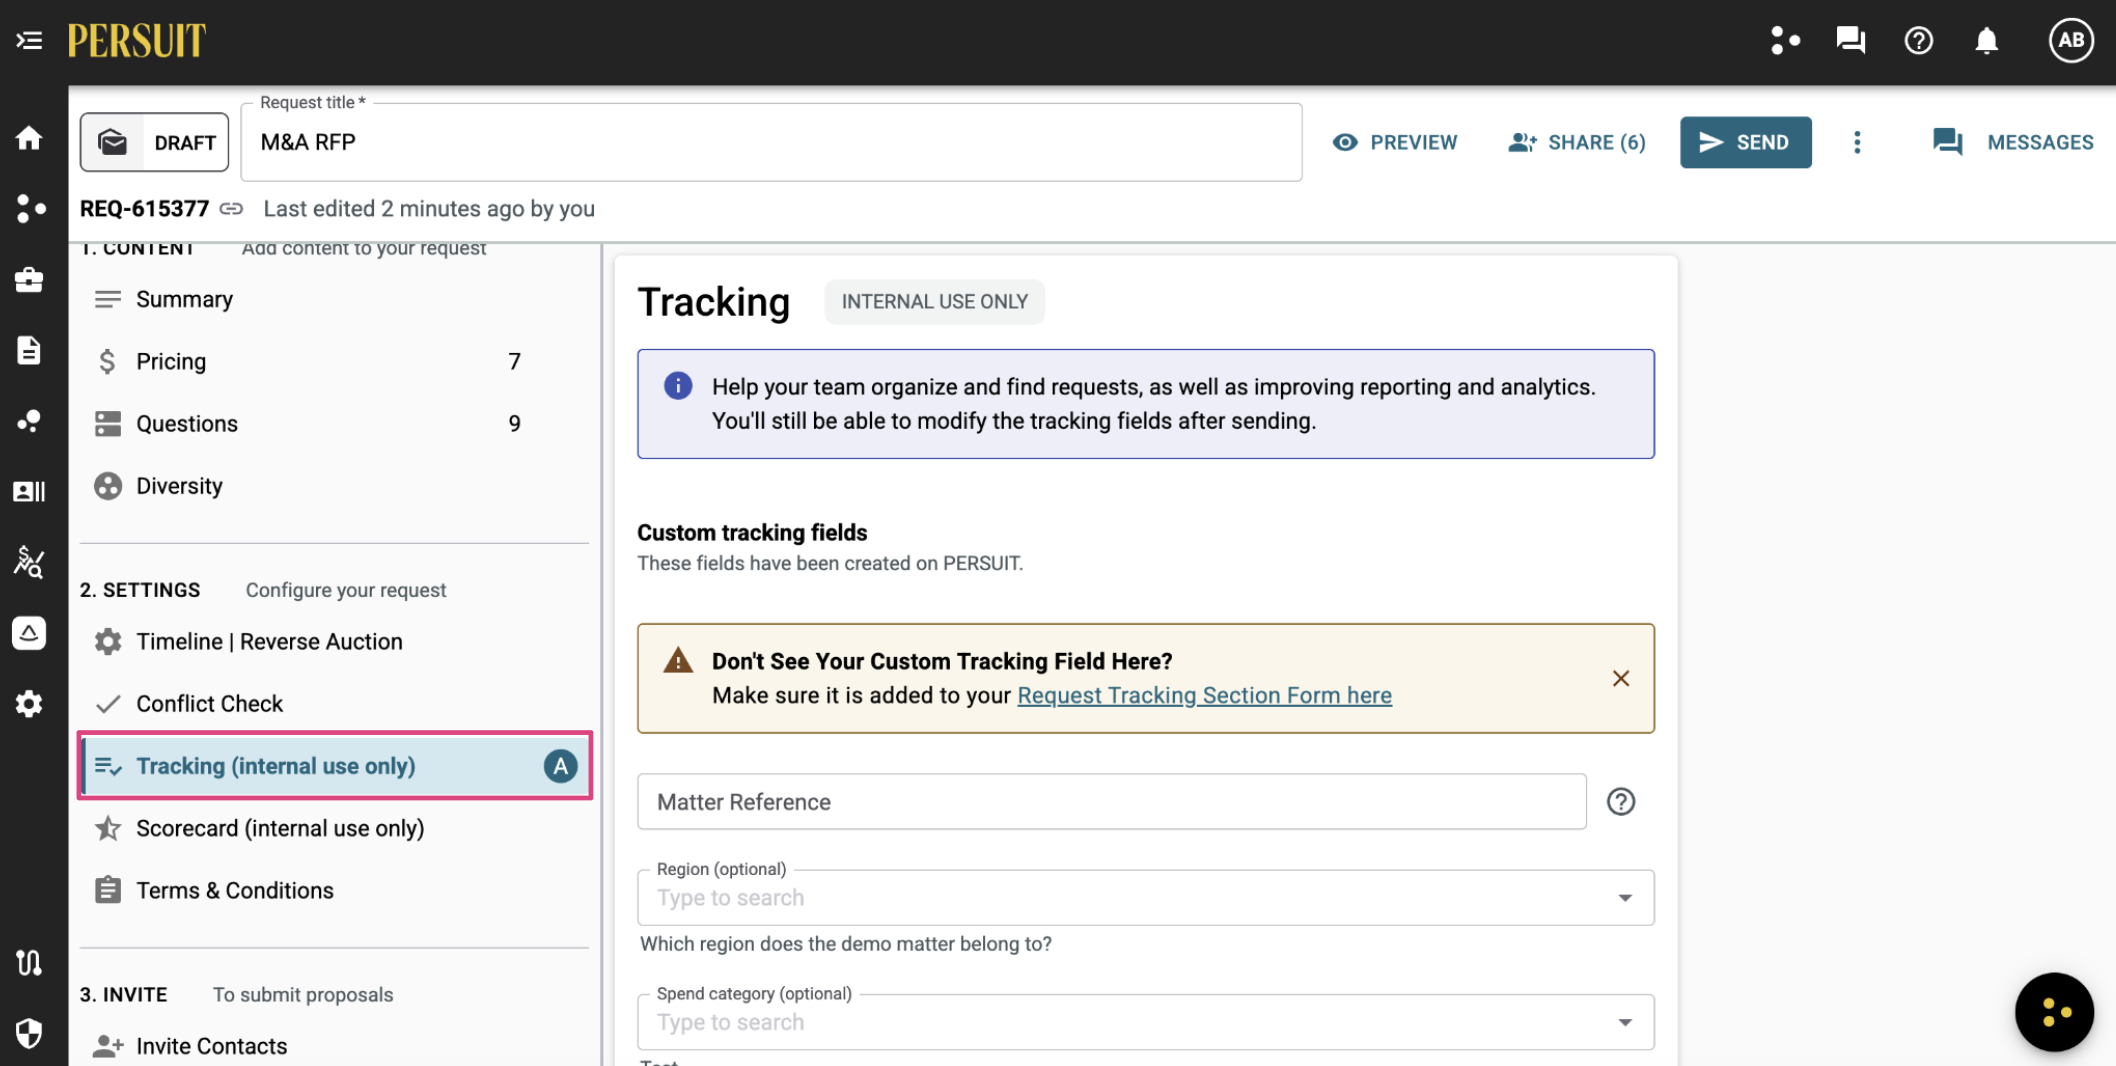The width and height of the screenshot is (2116, 1066).
Task: Open the top bar chat messages icon
Action: (1851, 41)
